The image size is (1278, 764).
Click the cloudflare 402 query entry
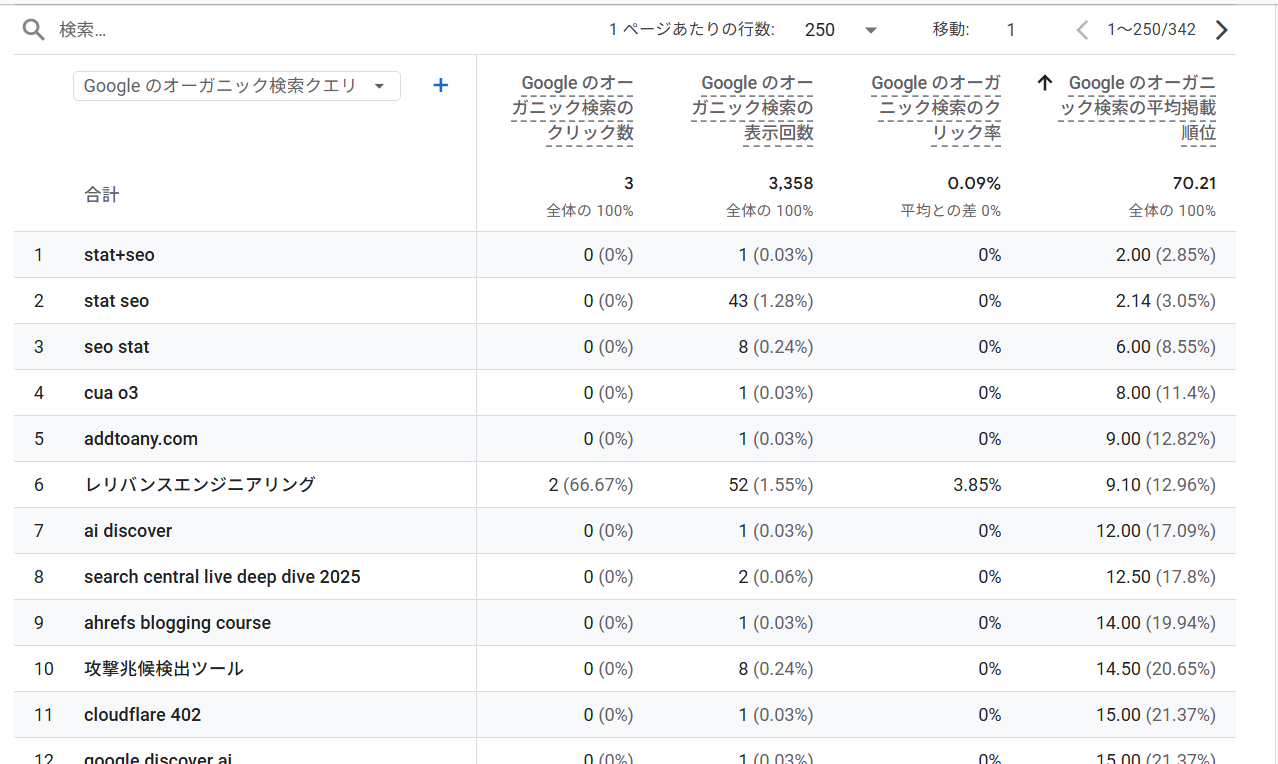pos(142,714)
